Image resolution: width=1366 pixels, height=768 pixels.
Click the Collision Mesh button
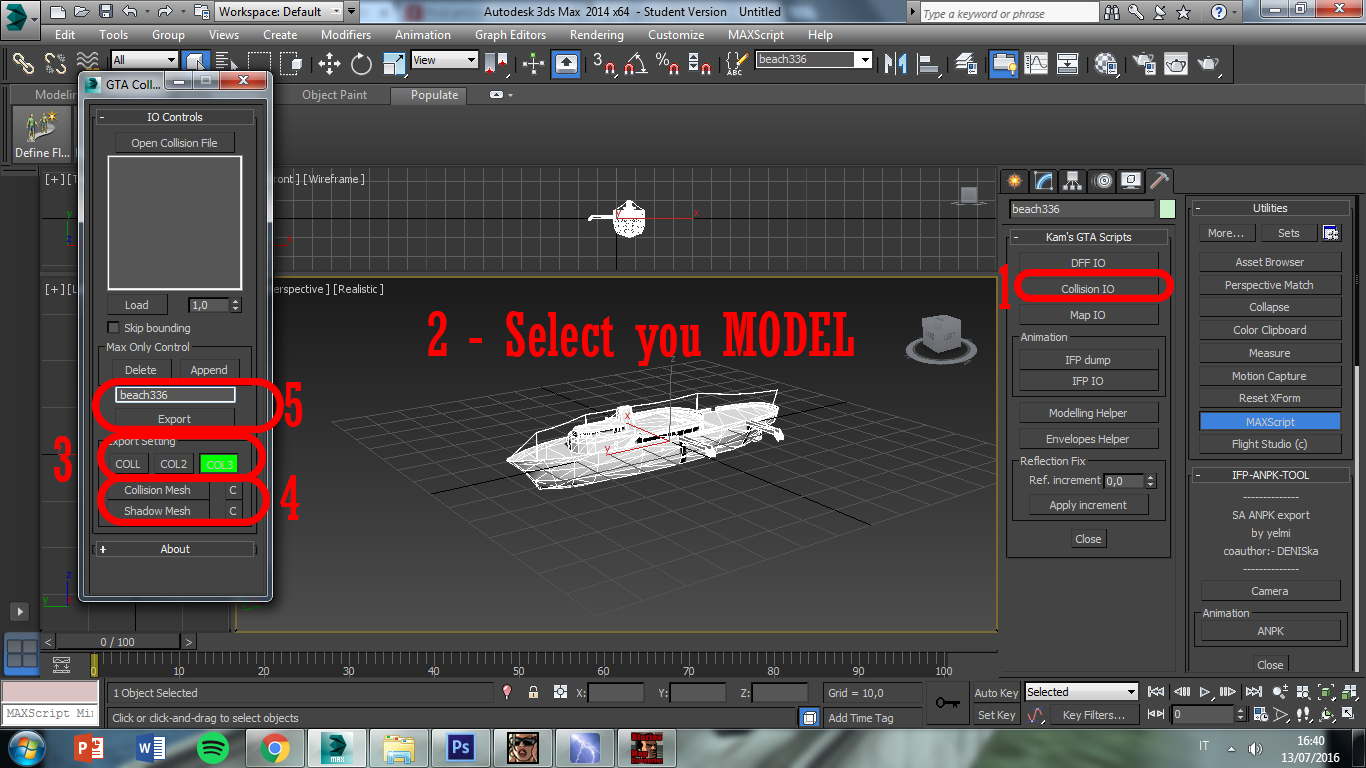pos(157,490)
